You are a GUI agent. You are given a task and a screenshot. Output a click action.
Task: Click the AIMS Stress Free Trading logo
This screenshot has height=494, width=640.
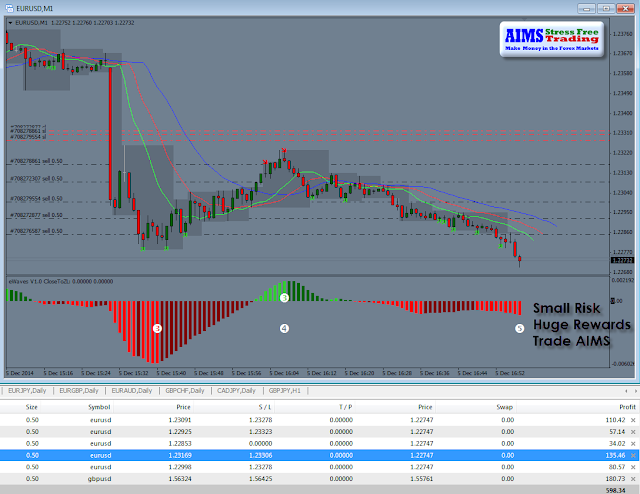click(551, 39)
